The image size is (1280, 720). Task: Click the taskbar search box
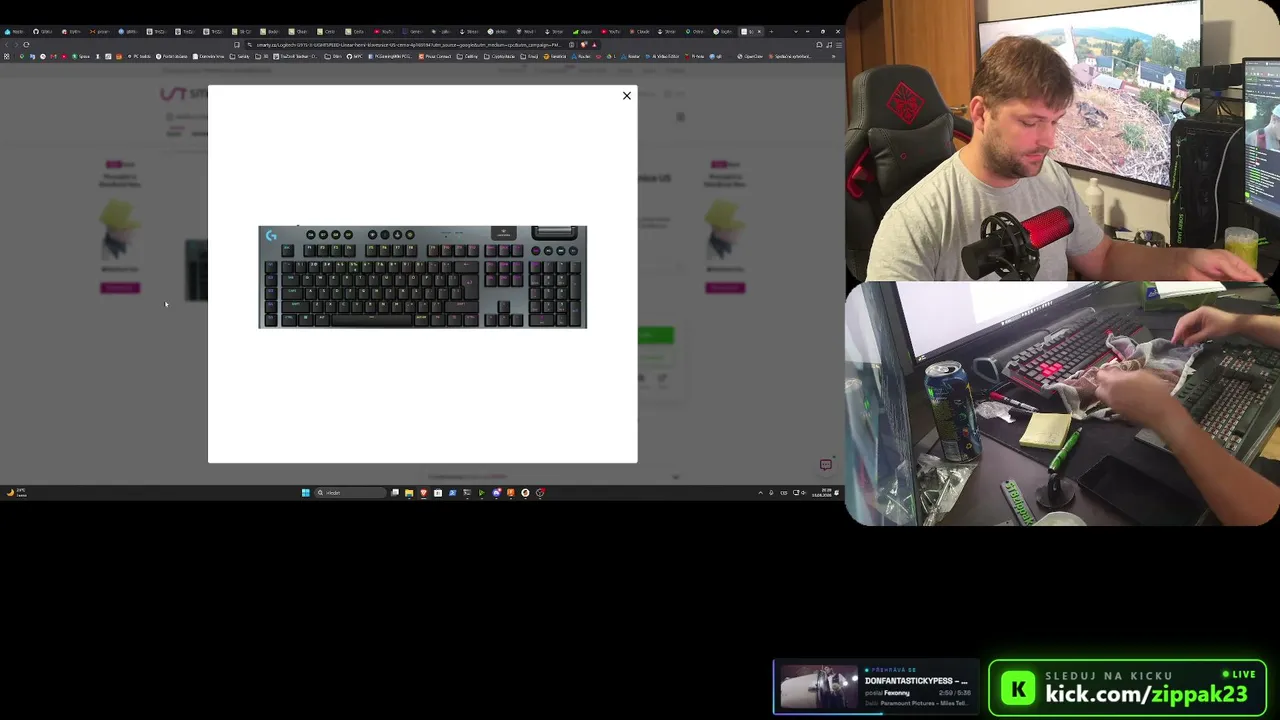(351, 493)
